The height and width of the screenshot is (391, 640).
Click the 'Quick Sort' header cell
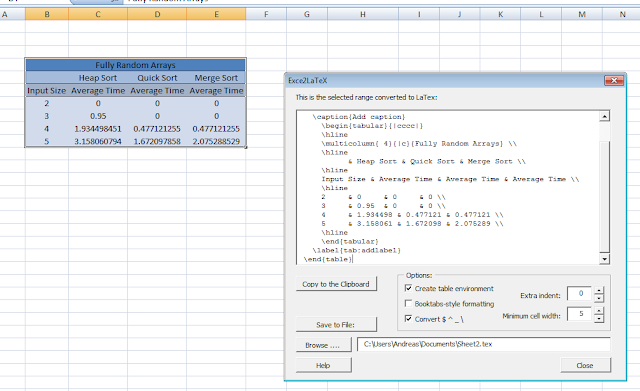(157, 78)
